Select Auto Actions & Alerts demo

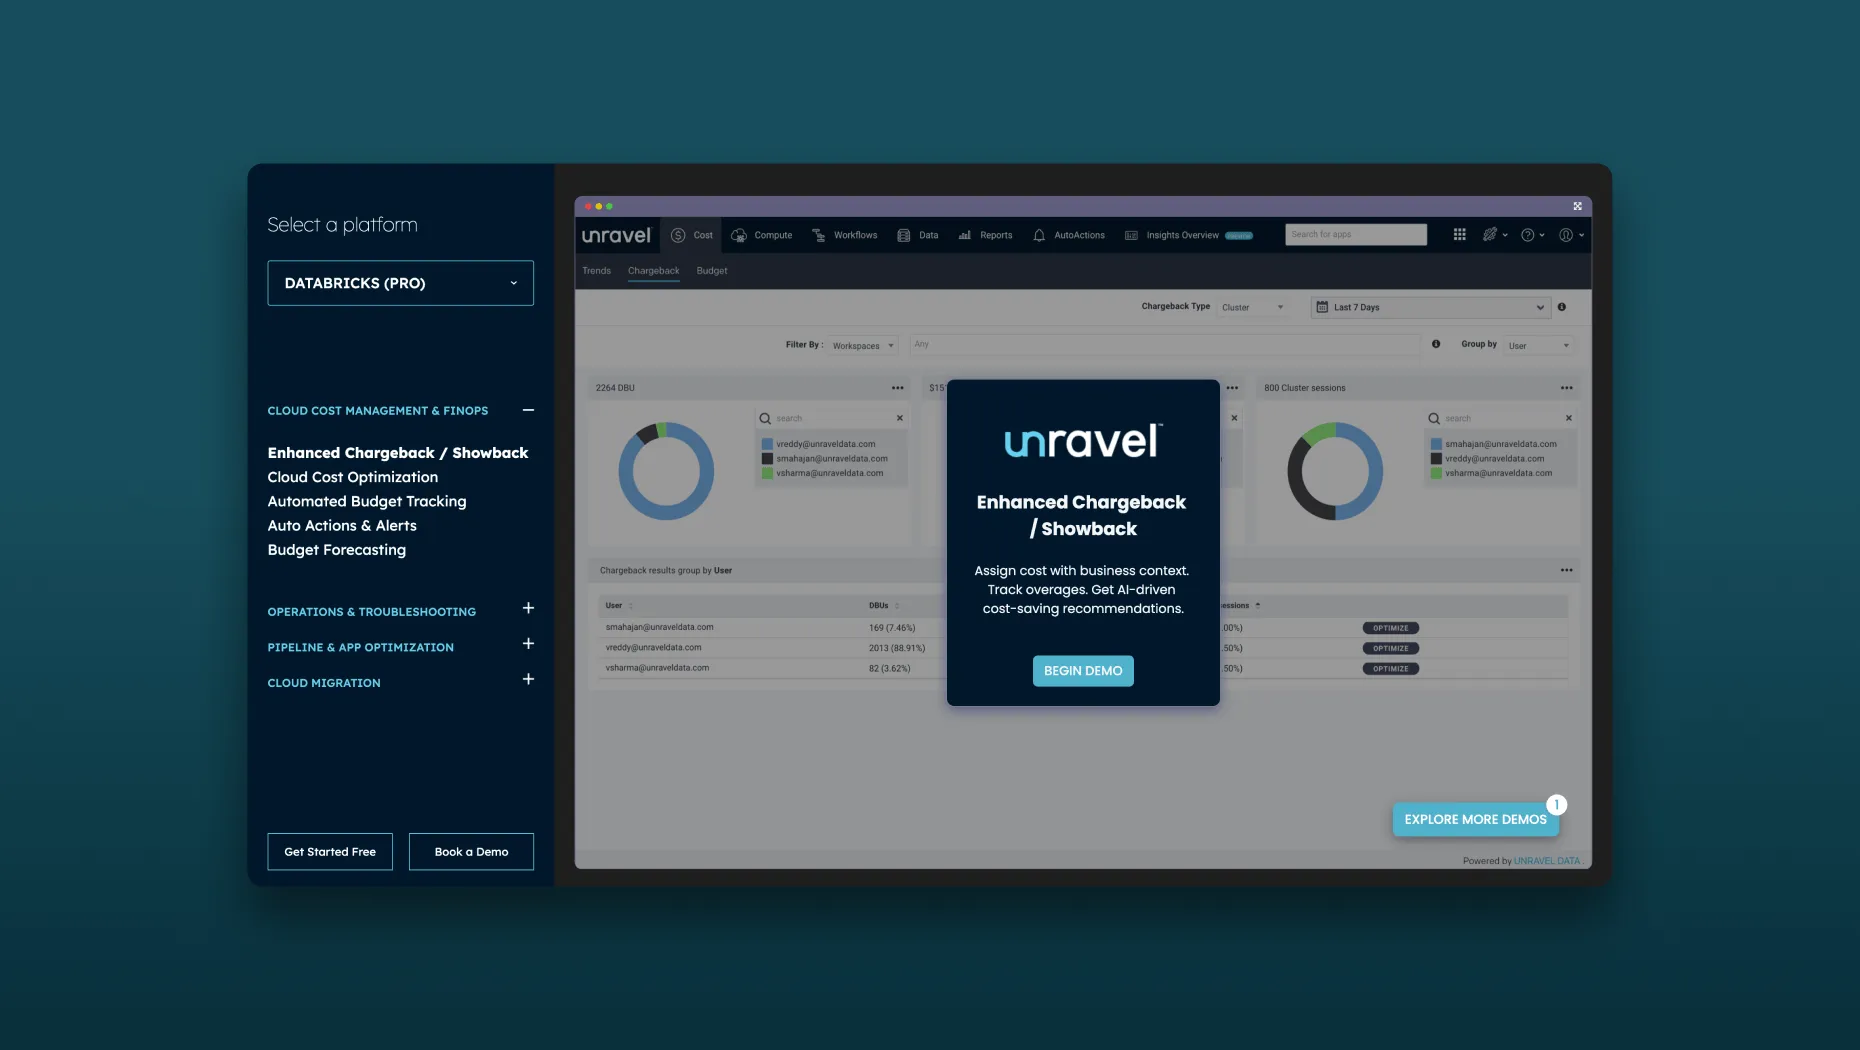(x=342, y=525)
